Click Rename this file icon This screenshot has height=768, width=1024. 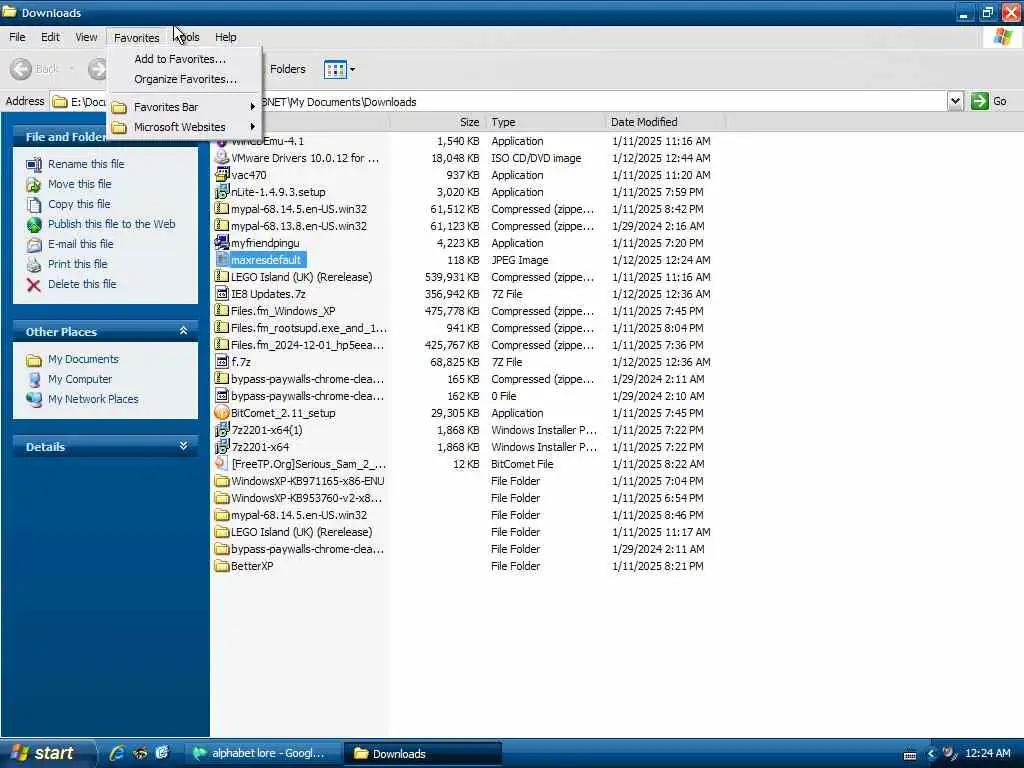[x=34, y=165]
